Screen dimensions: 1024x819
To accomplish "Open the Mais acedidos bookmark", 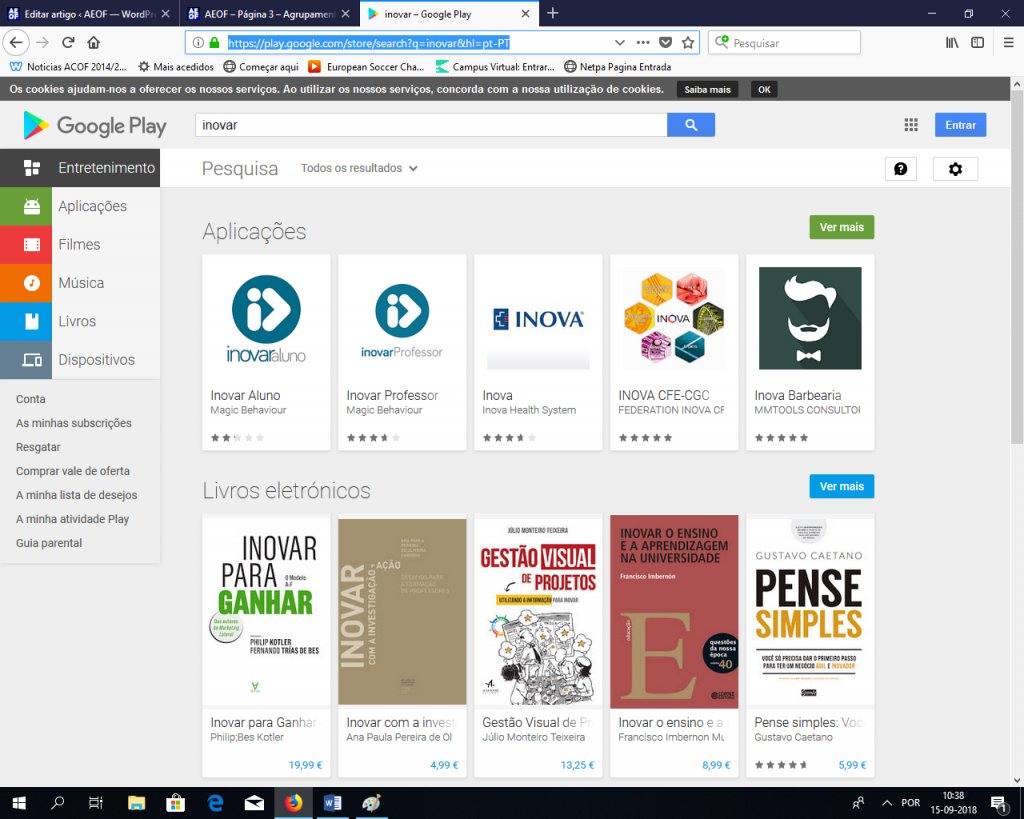I will tap(176, 67).
